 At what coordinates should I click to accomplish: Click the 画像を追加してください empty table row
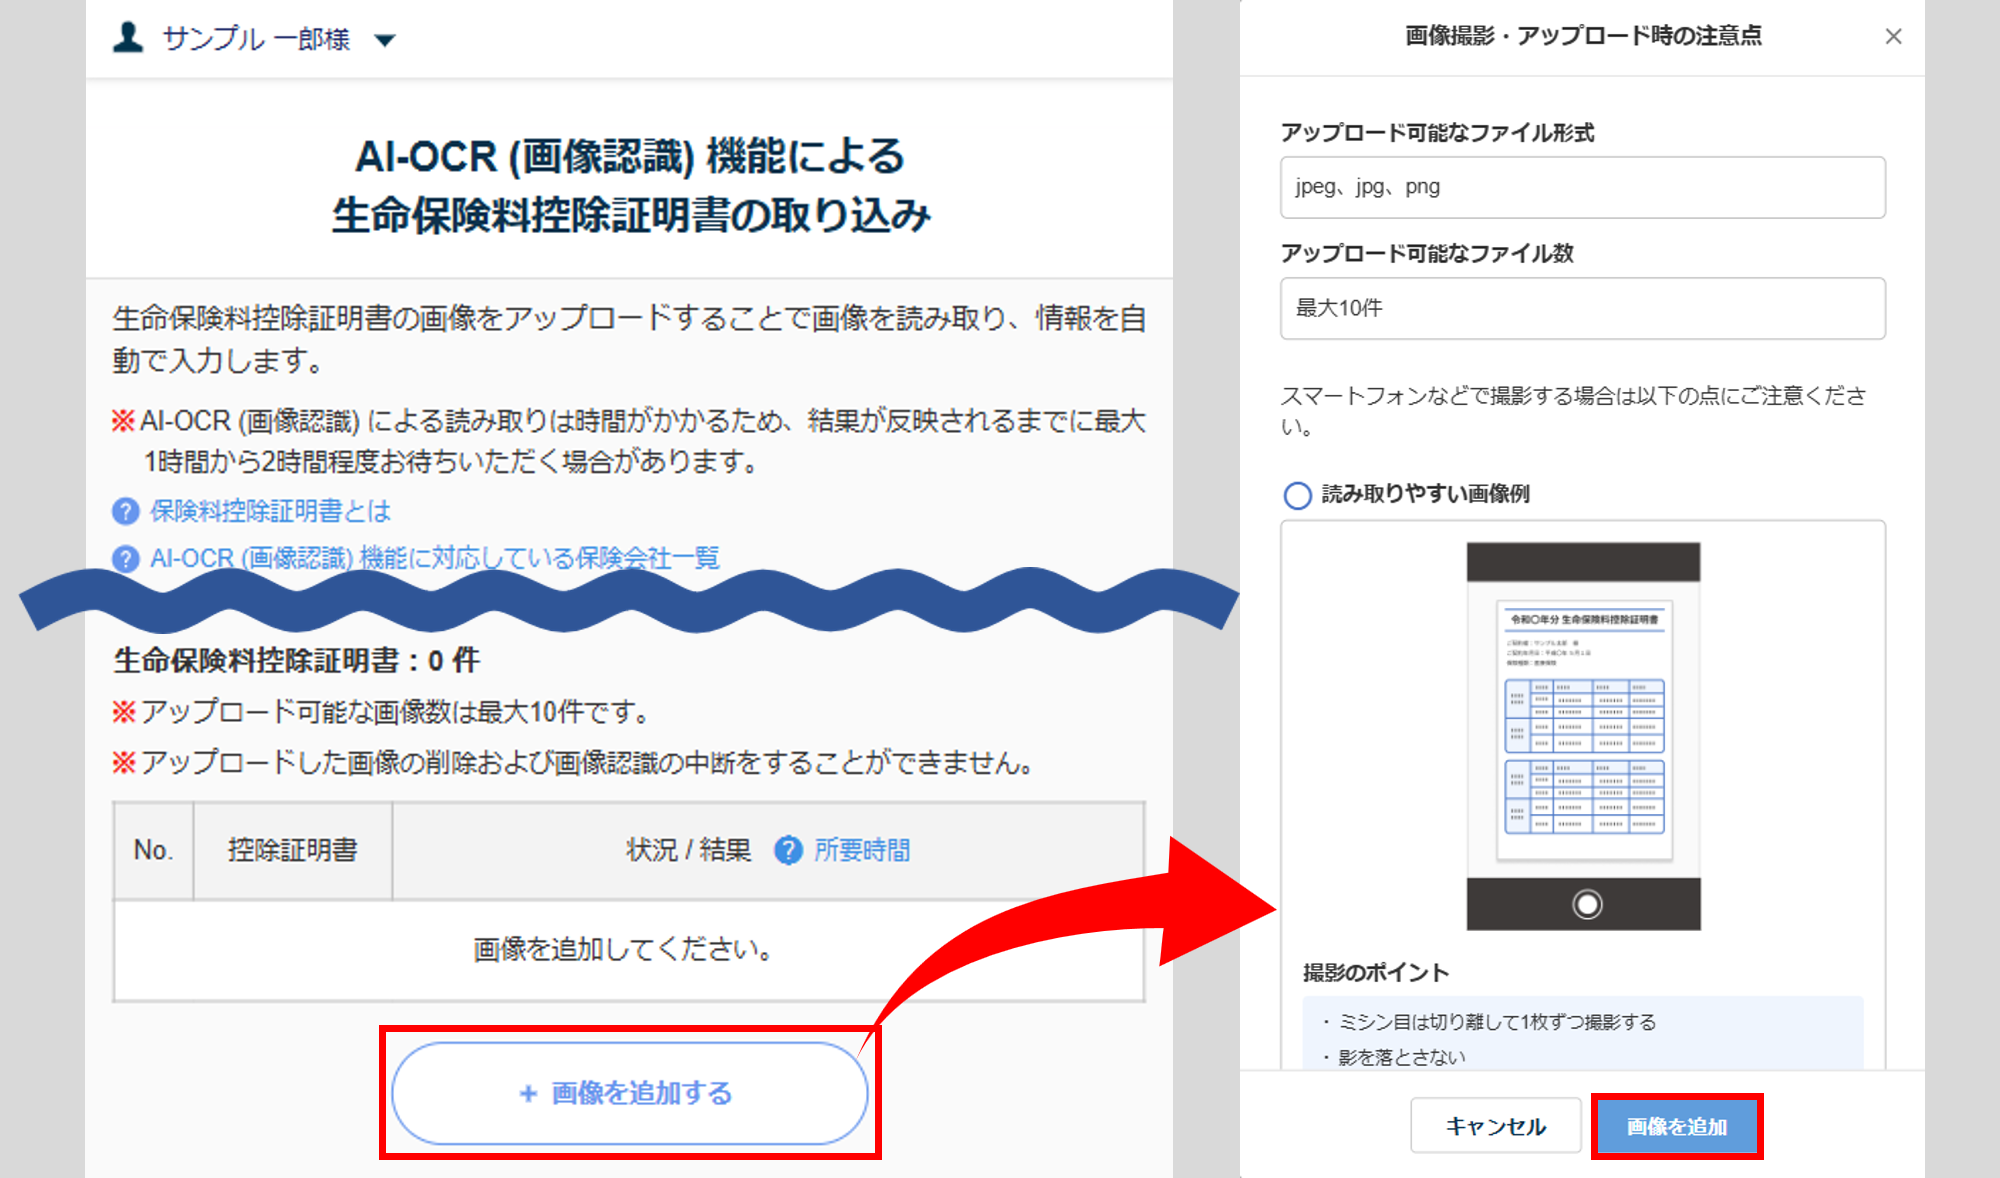point(628,949)
